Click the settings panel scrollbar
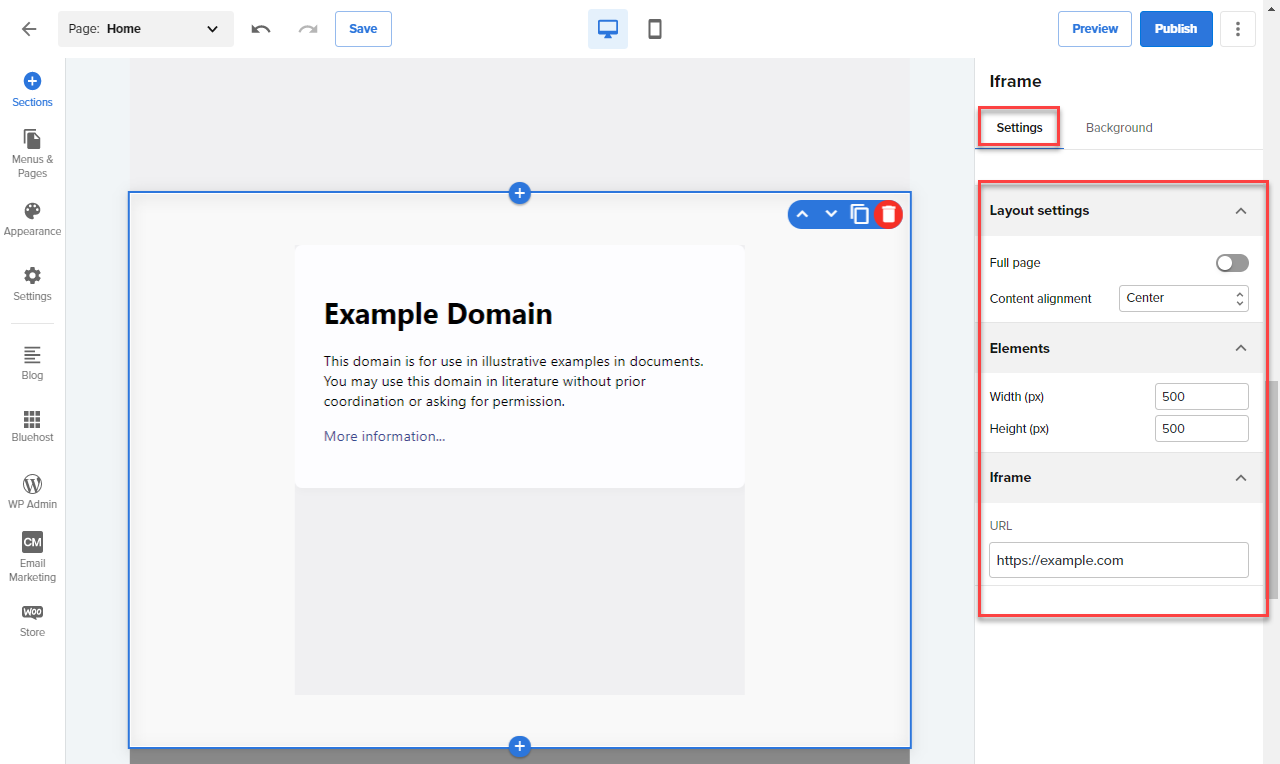 (x=1272, y=490)
